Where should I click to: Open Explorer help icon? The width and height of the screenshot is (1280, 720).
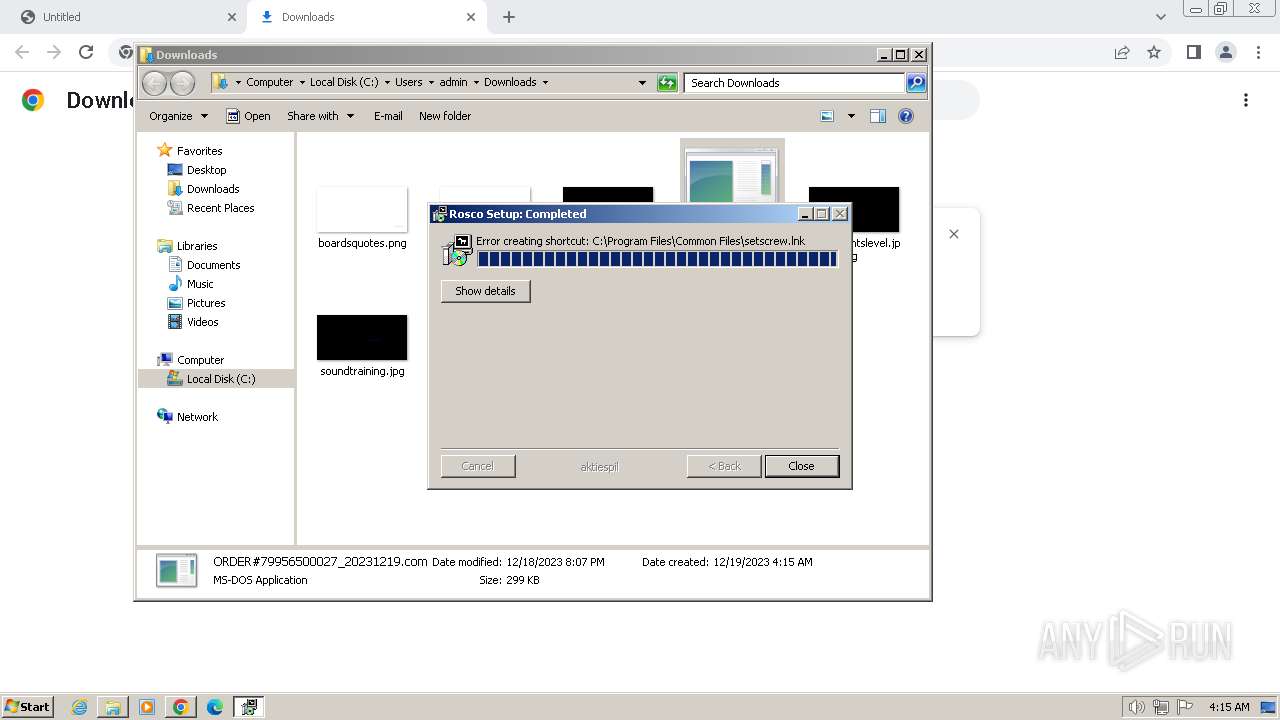(x=906, y=116)
